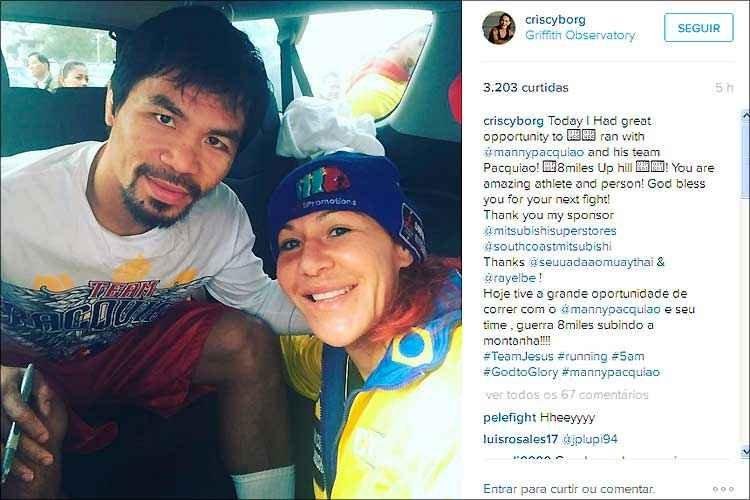The image size is (750, 500).
Task: Open the #TeamJesus hashtag
Action: click(x=518, y=356)
